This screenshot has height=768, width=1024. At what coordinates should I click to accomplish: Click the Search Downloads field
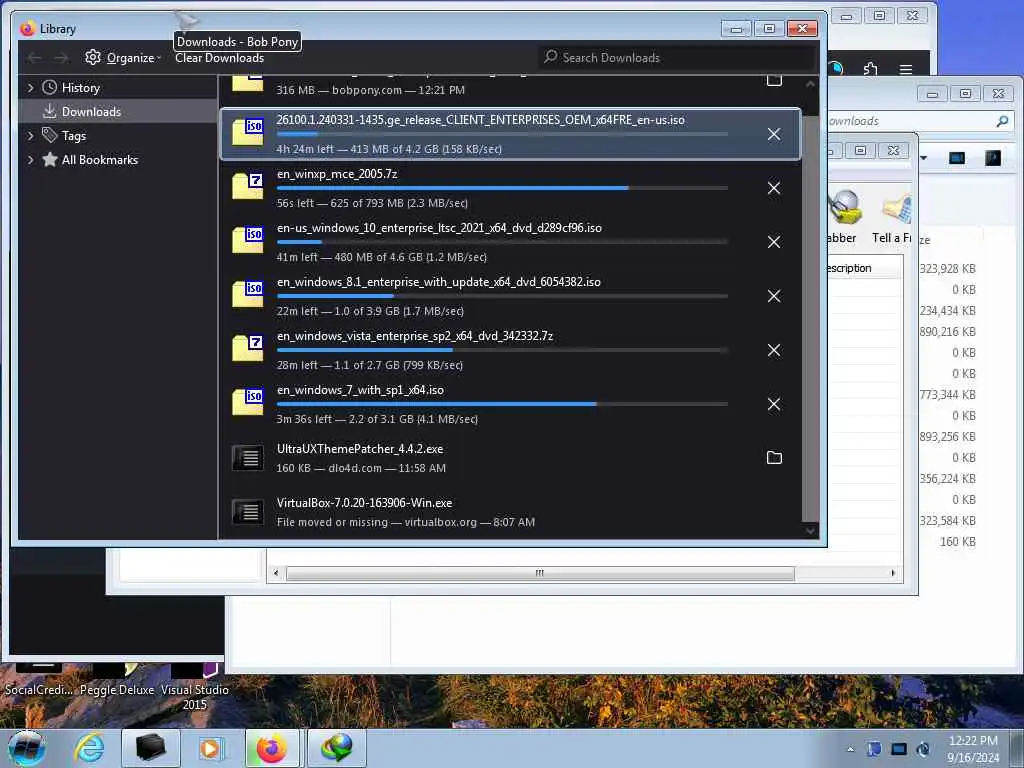[677, 58]
